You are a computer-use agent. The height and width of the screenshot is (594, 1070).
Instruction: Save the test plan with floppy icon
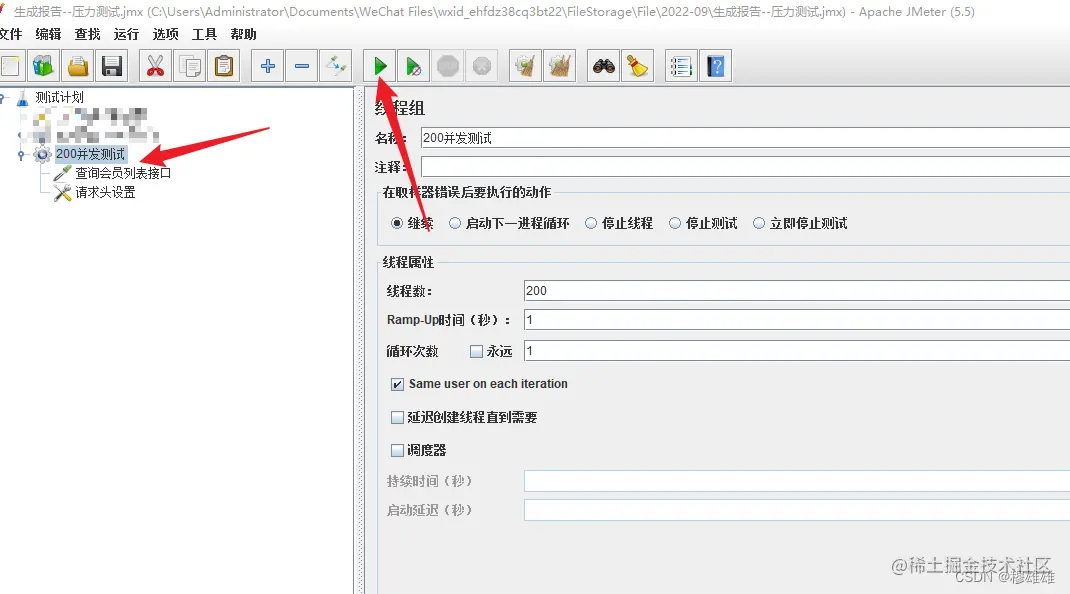[x=111, y=66]
